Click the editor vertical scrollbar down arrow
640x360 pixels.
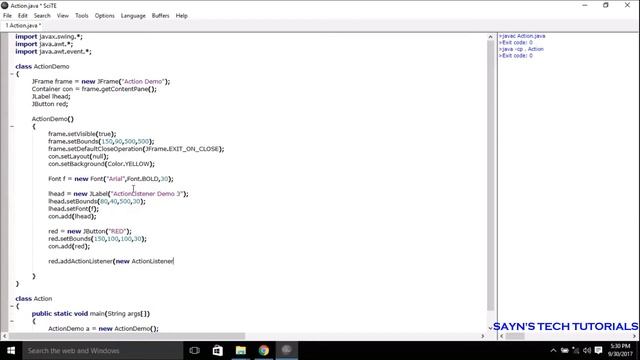click(490, 328)
